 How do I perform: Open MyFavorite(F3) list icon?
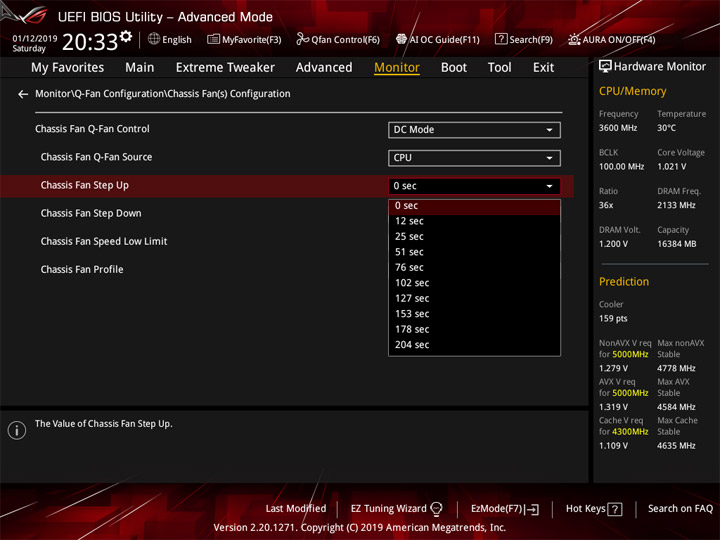tap(213, 39)
